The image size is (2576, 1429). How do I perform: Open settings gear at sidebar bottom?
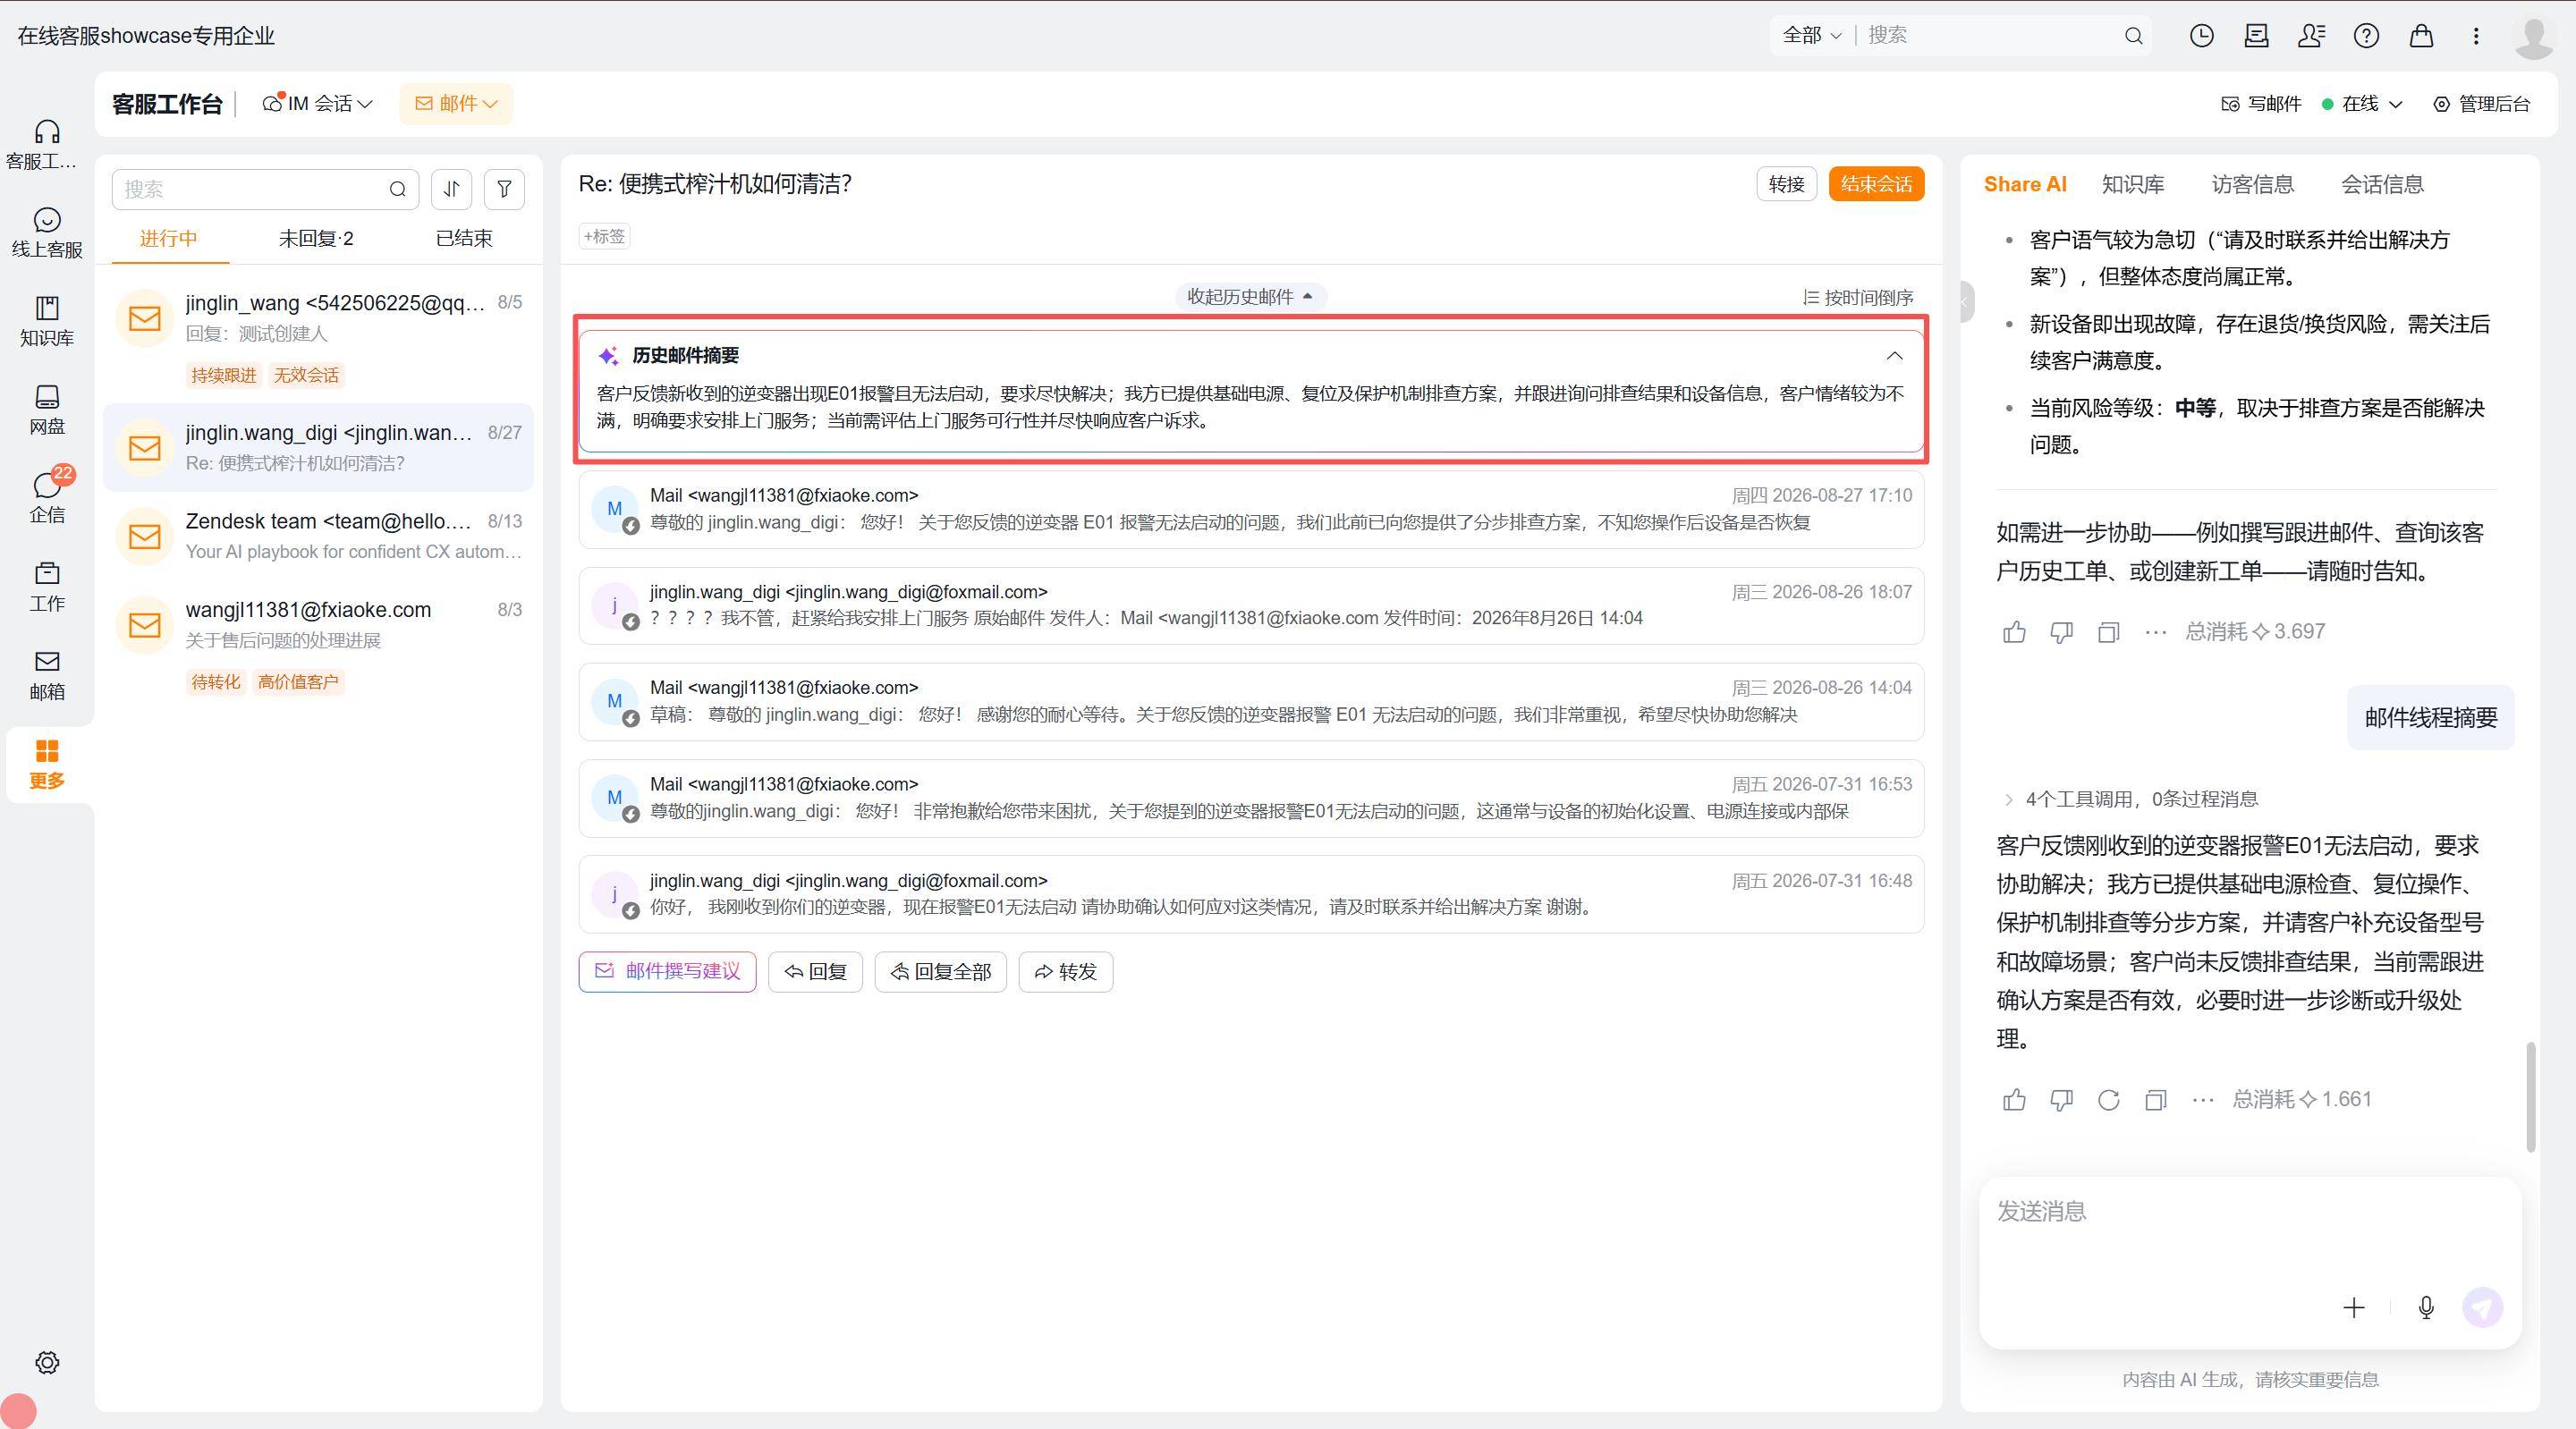point(47,1362)
